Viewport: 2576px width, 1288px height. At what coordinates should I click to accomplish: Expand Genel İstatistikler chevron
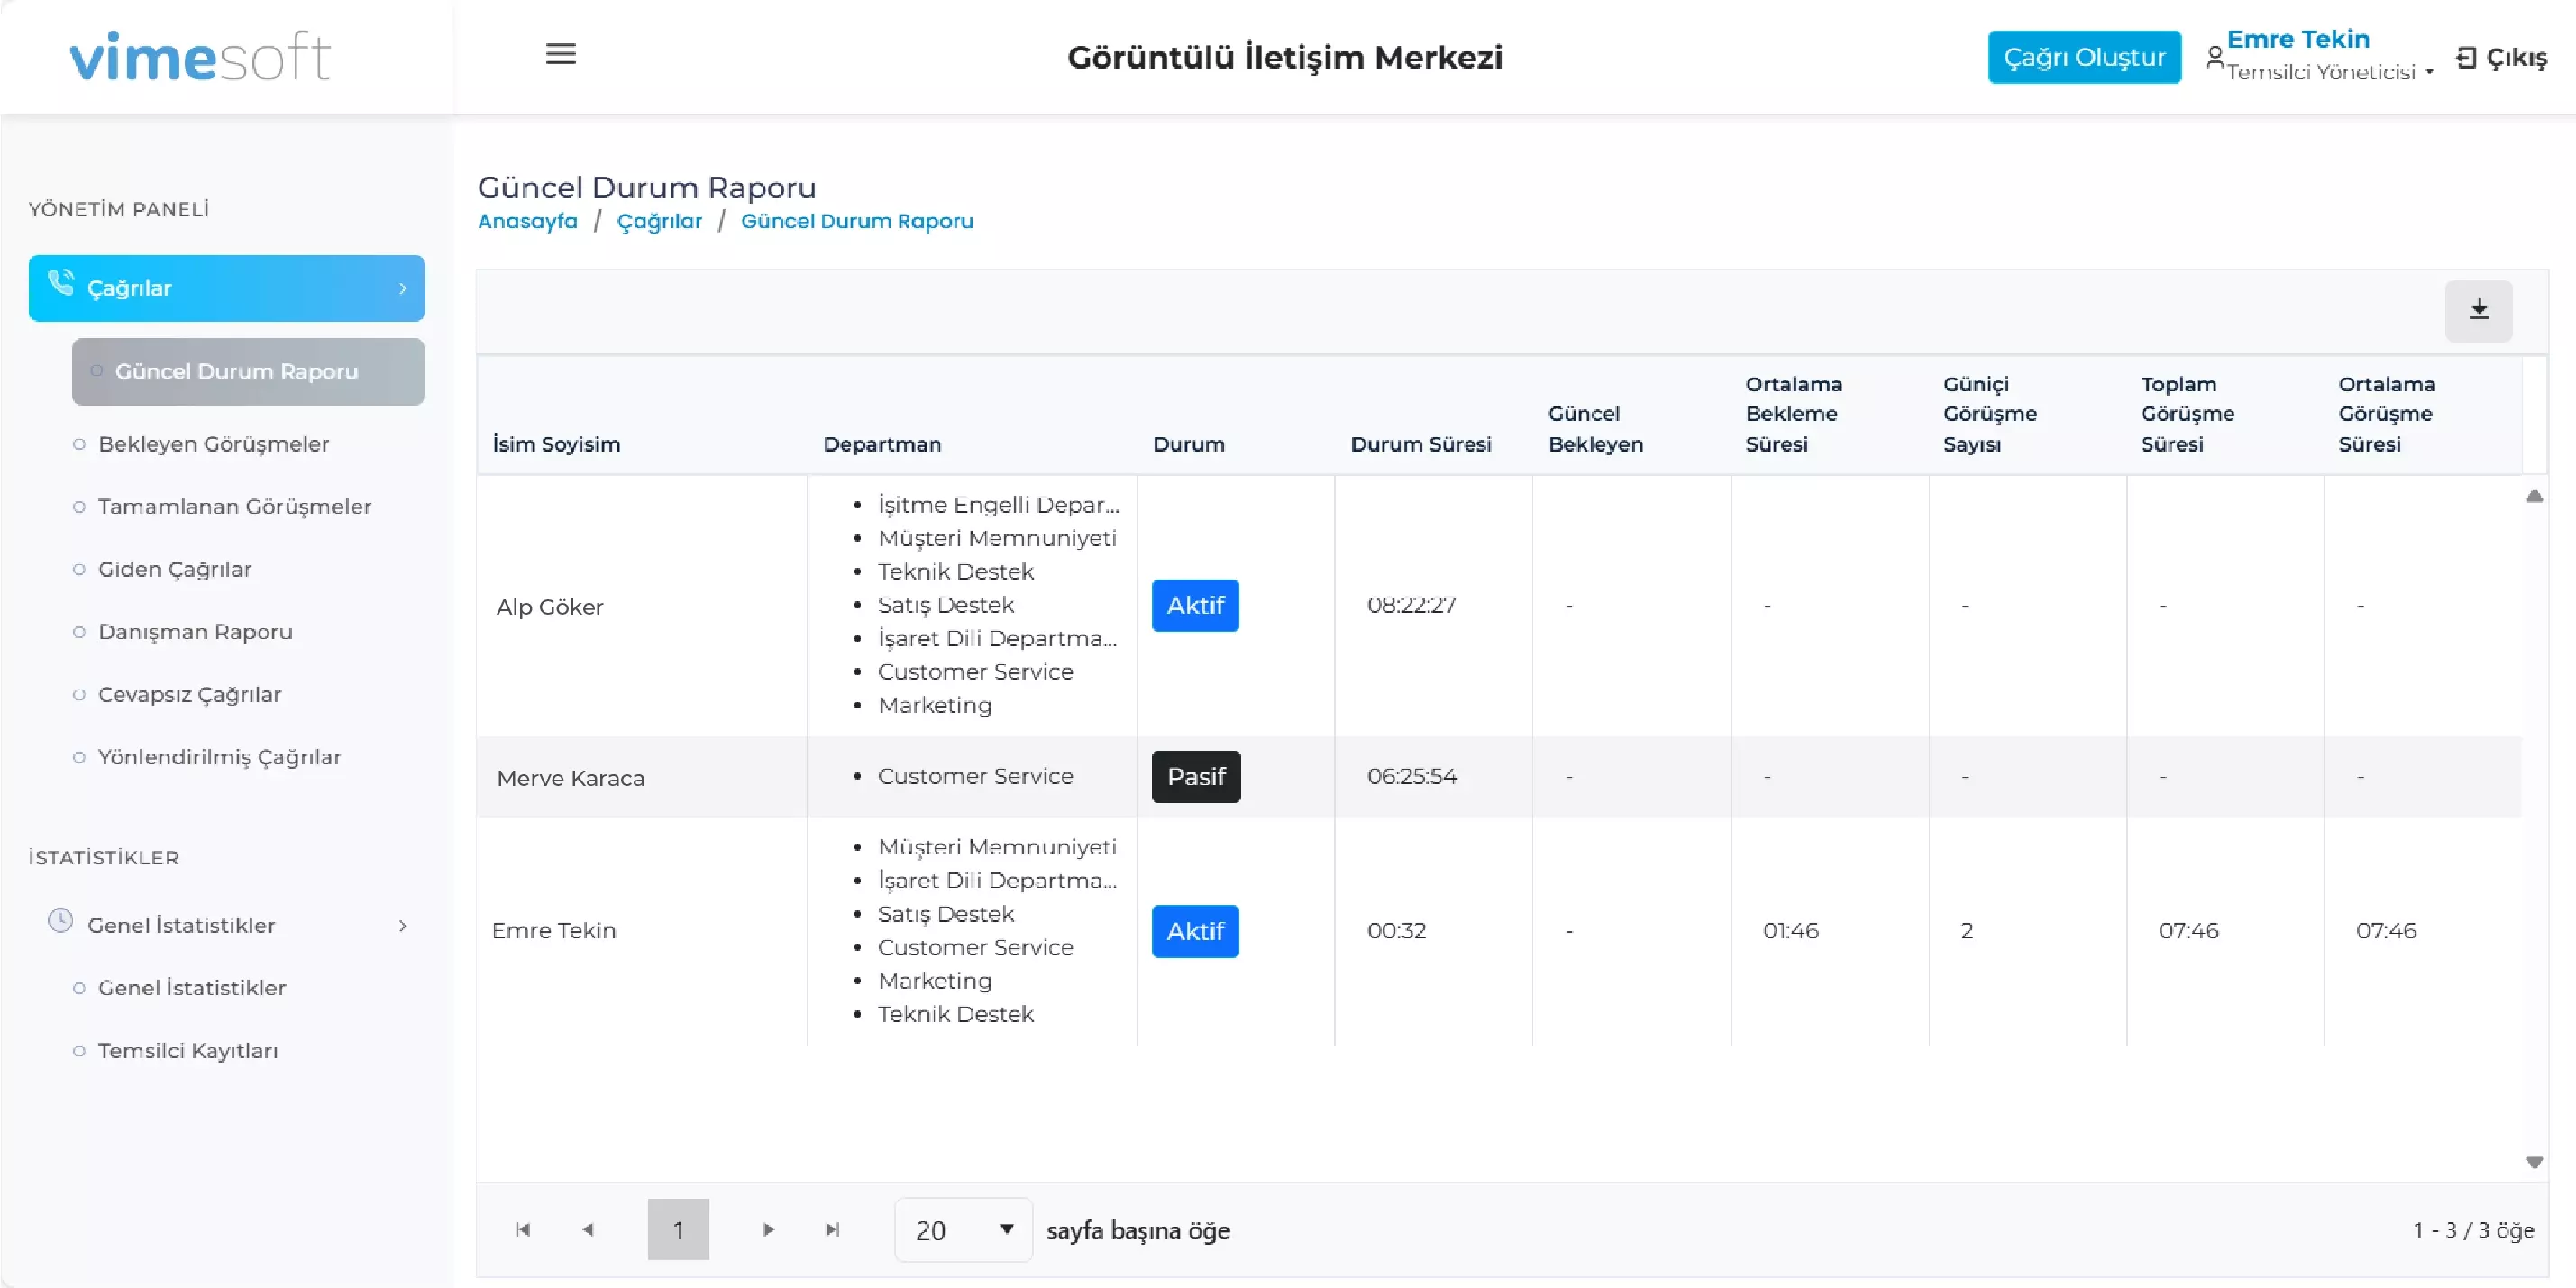[403, 926]
